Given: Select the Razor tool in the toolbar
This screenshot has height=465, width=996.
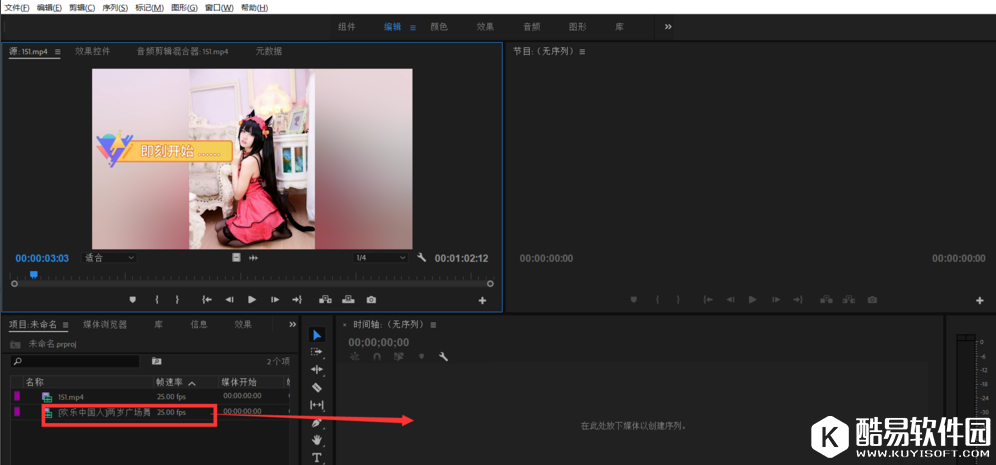Looking at the screenshot, I should tap(317, 387).
